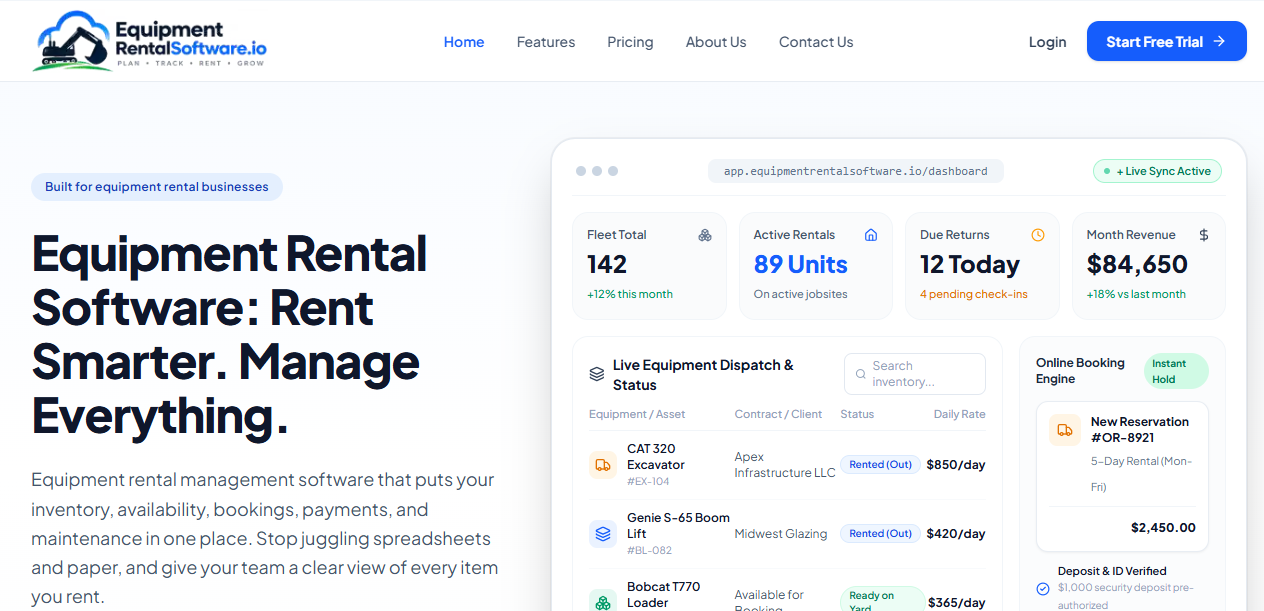Click the Search inventory field
Viewport: 1264px width, 611px height.
(x=915, y=374)
